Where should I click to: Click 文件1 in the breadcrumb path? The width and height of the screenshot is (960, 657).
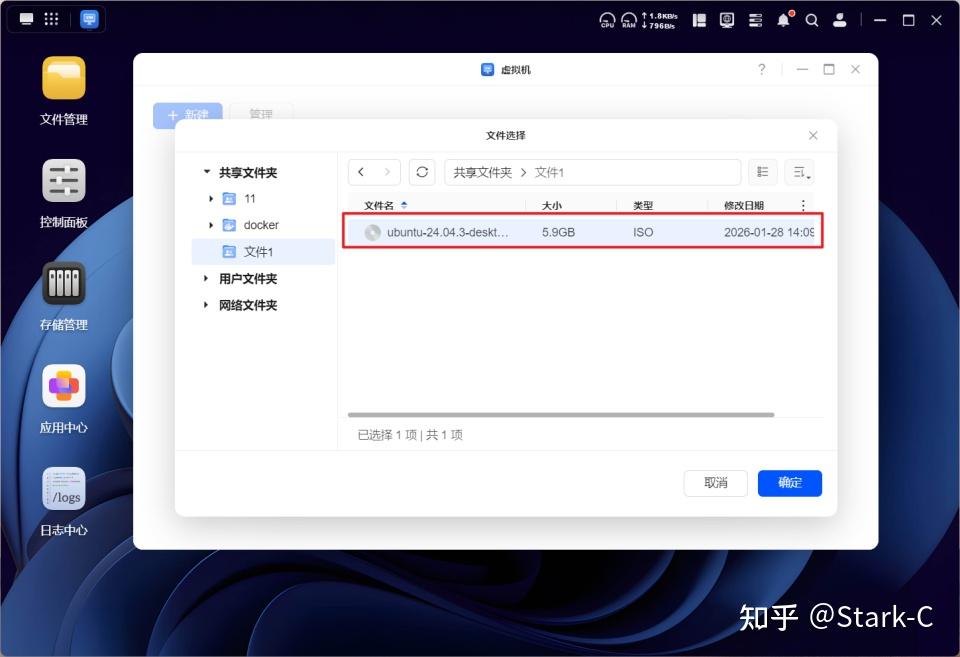click(x=549, y=172)
